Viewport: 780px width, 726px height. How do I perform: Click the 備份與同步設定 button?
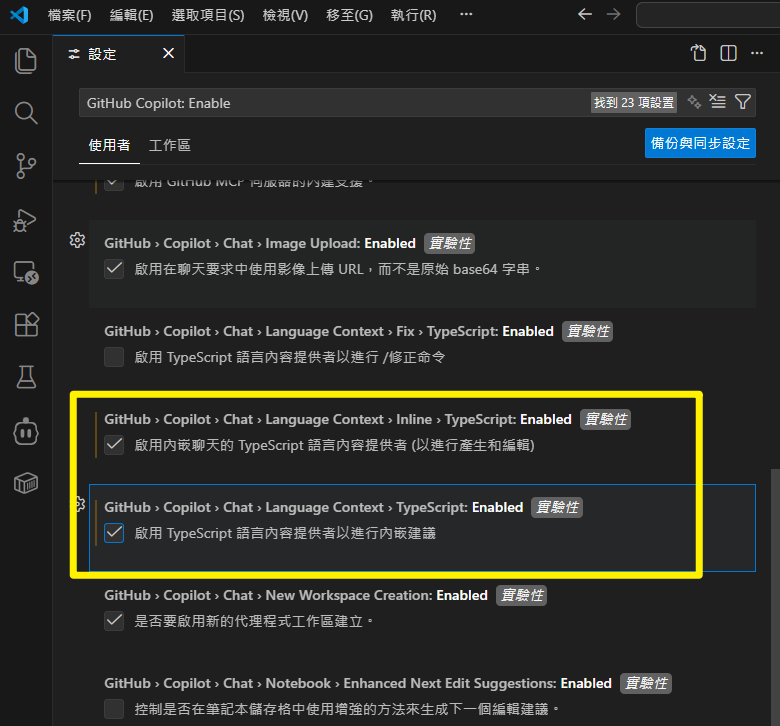click(x=700, y=143)
